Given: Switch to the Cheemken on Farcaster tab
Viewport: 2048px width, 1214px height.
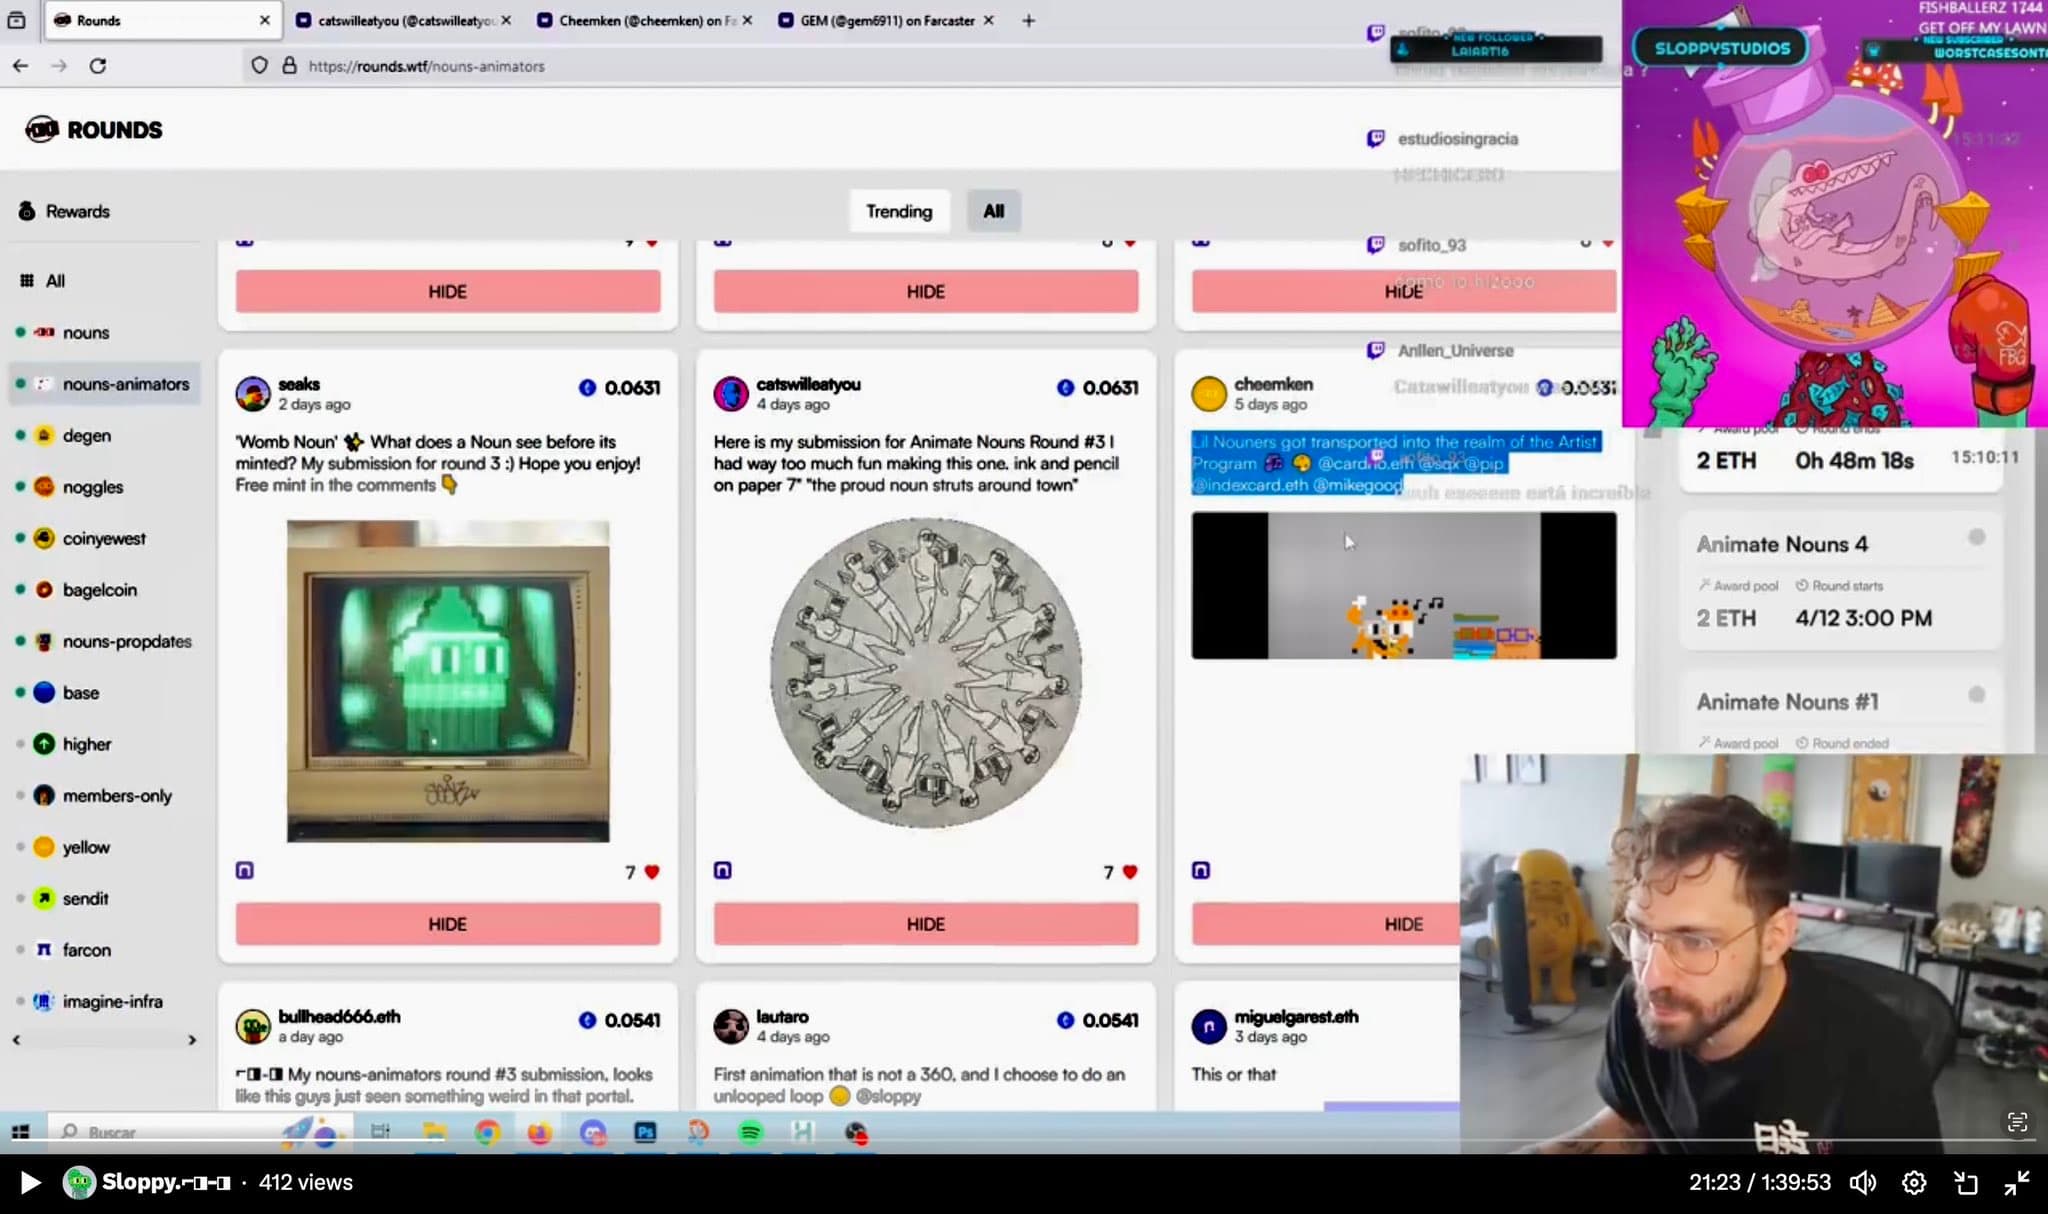Looking at the screenshot, I should pos(644,20).
